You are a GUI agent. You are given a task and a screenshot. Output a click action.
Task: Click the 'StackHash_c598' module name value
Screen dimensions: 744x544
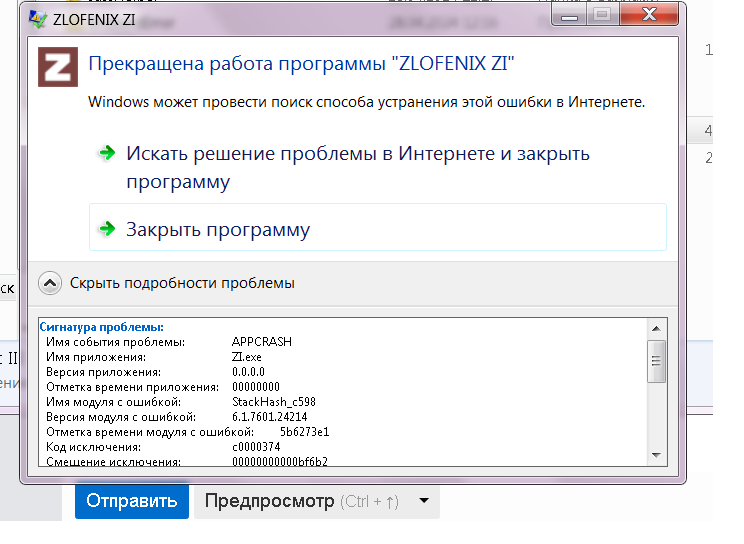click(274, 402)
